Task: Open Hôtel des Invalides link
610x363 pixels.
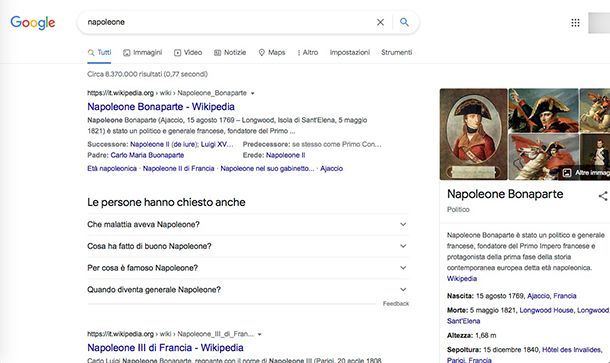Action: (571, 350)
